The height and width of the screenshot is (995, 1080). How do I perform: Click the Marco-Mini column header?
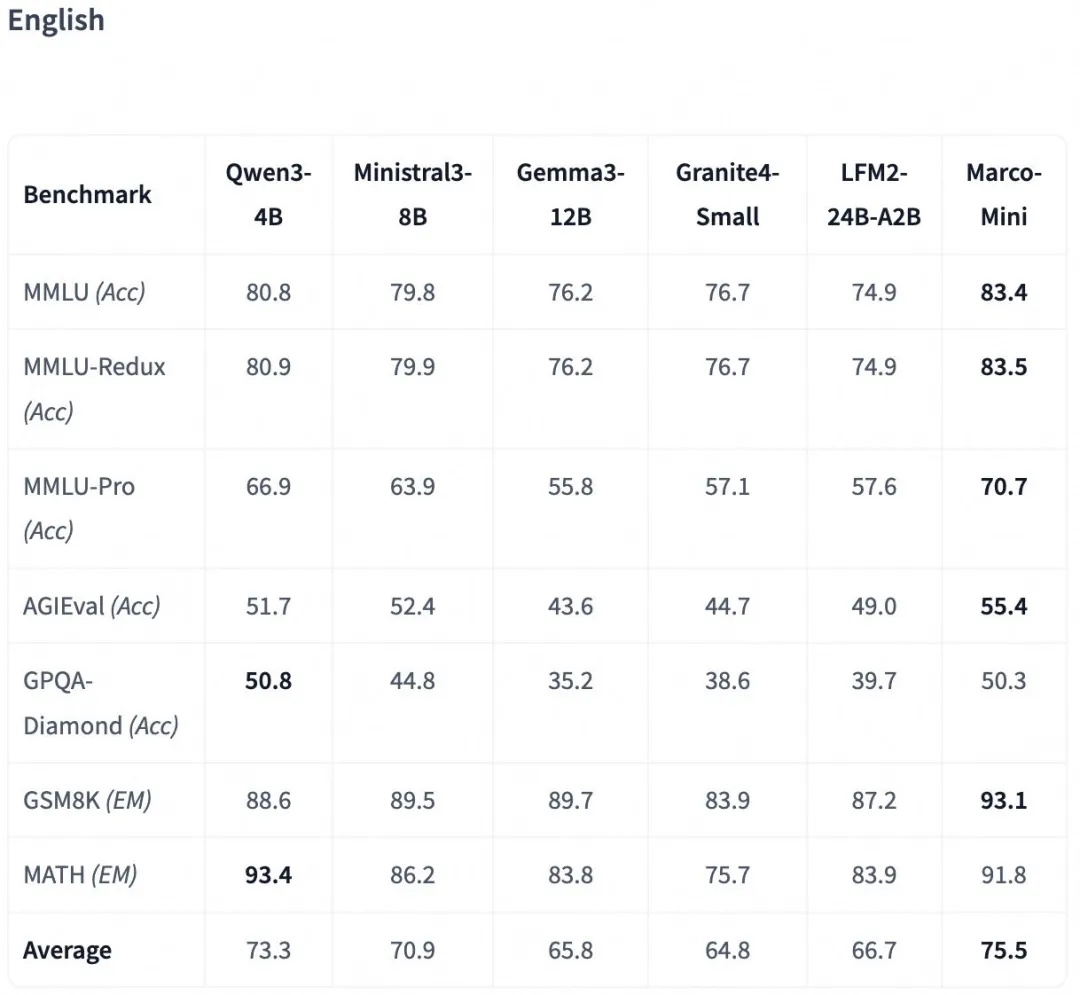(1003, 194)
